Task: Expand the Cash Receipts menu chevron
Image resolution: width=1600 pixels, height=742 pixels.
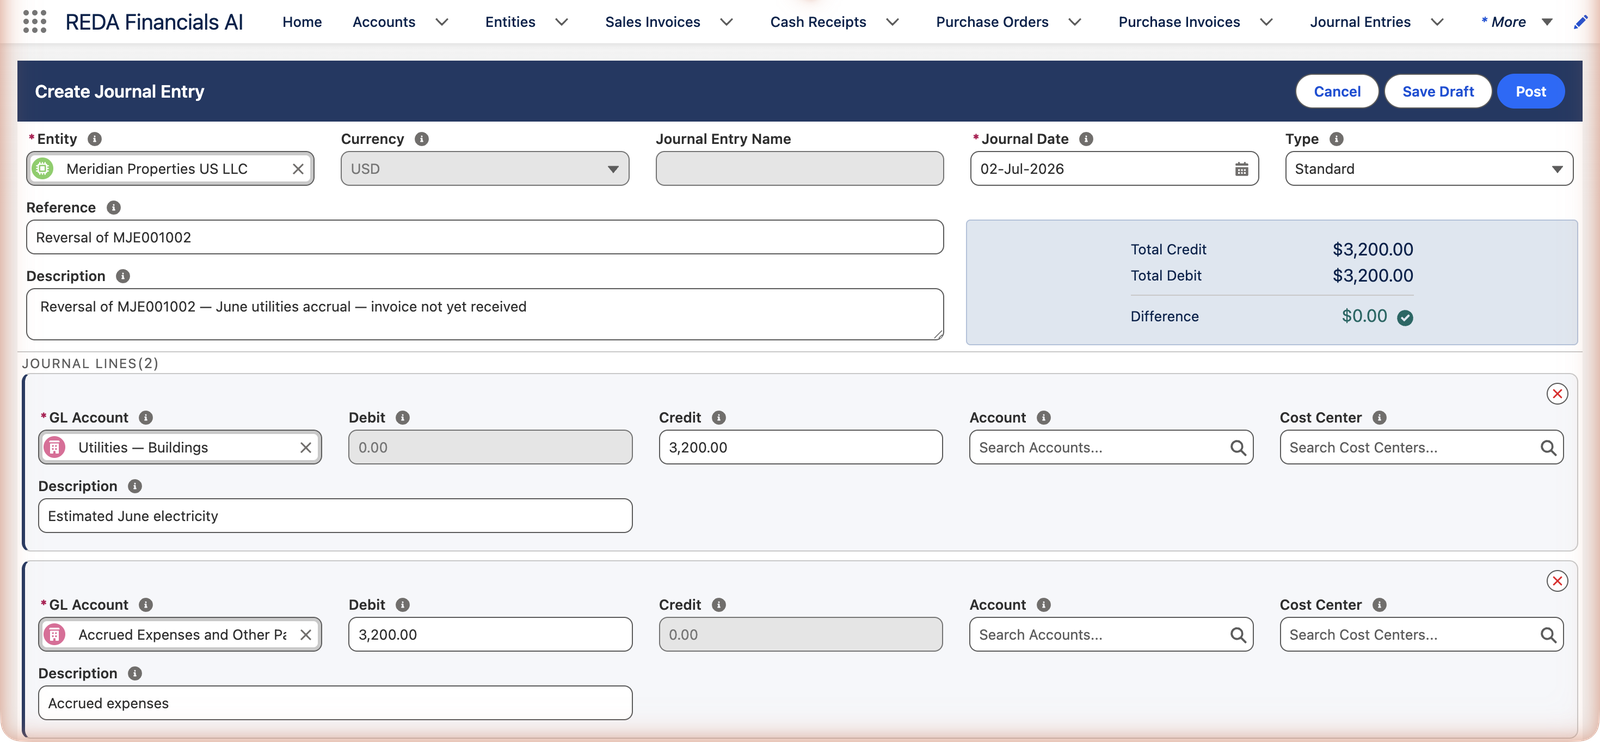Action: (893, 22)
